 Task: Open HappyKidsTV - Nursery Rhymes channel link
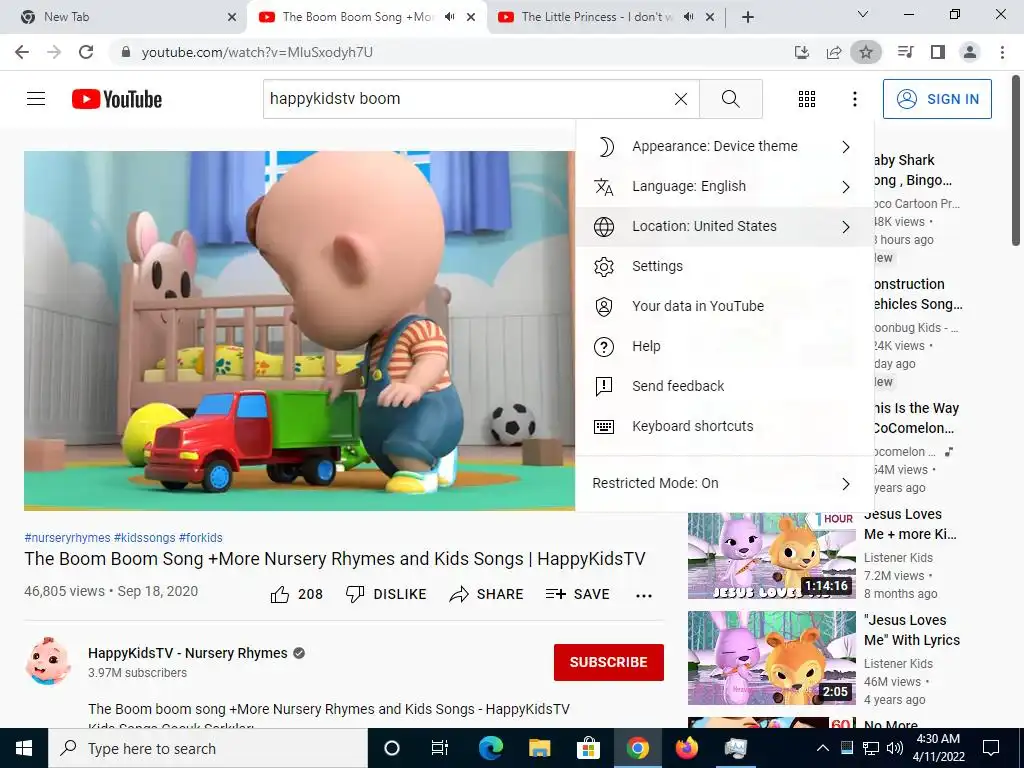(187, 653)
